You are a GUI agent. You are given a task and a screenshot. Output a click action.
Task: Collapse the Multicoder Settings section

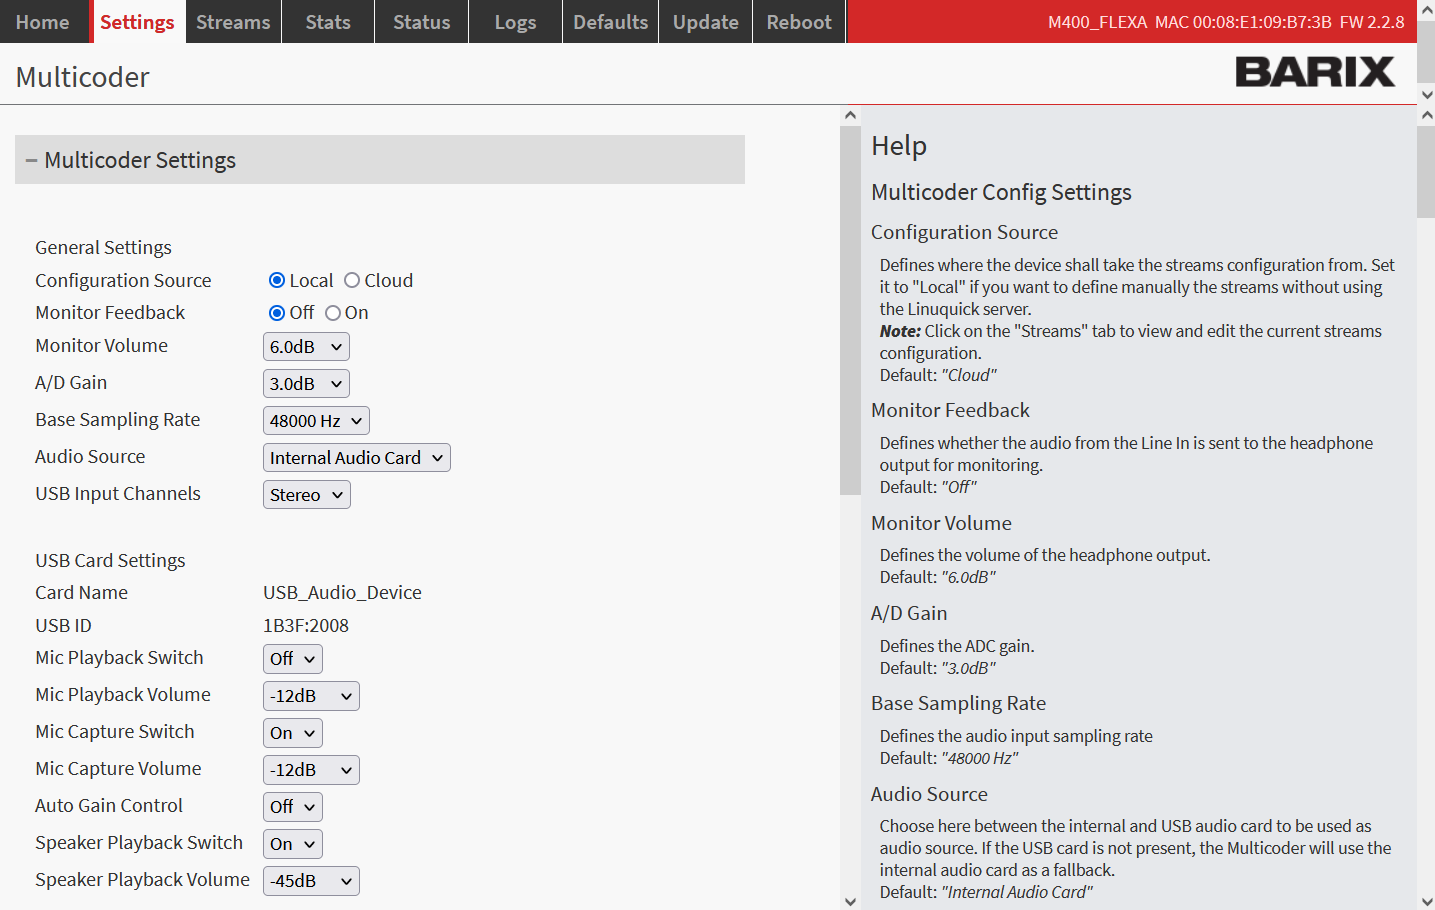(x=32, y=161)
